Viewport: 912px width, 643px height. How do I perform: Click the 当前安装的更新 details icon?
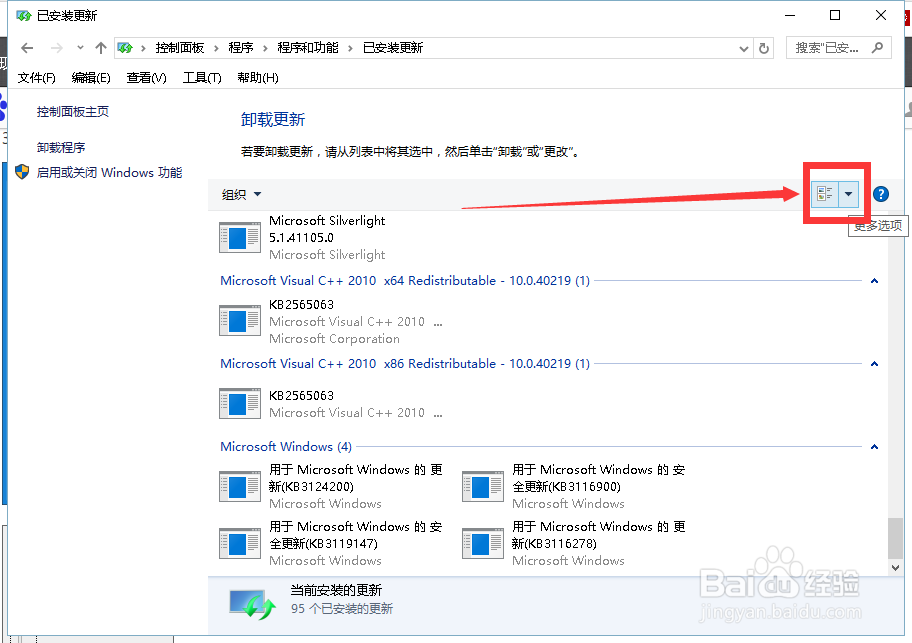[x=252, y=603]
